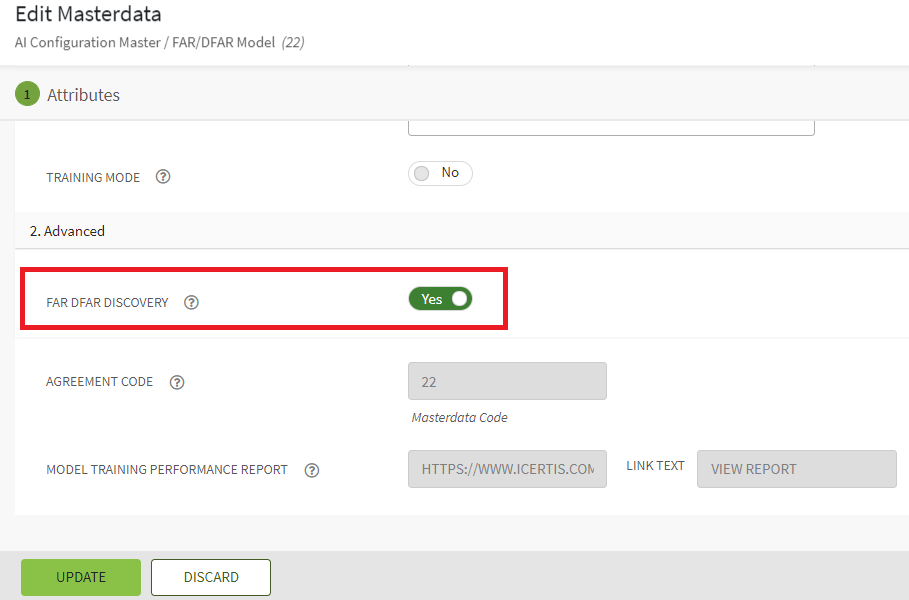Click the help icon beside FAR DFAR Discovery
The height and width of the screenshot is (600, 909).
[x=192, y=302]
